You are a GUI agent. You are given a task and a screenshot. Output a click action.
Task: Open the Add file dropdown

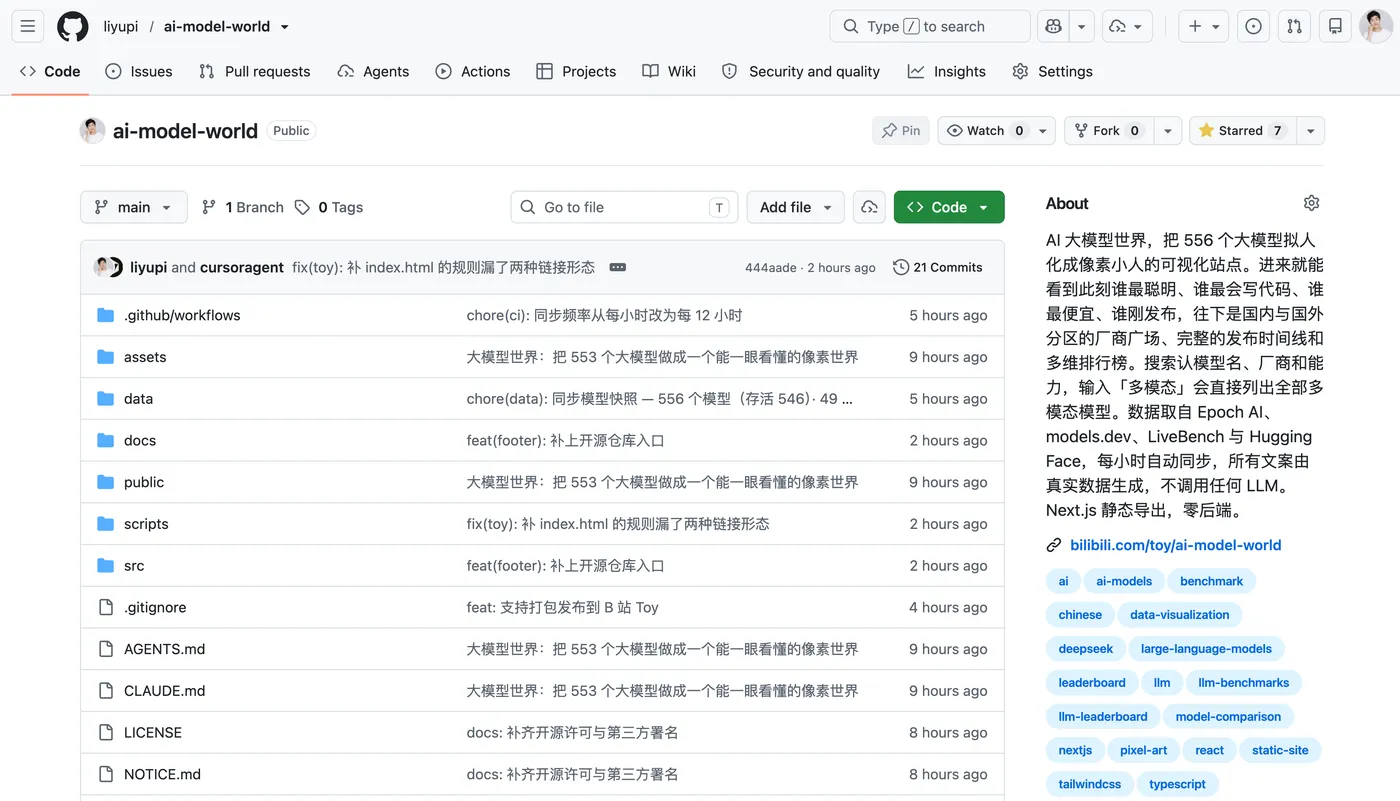[795, 207]
